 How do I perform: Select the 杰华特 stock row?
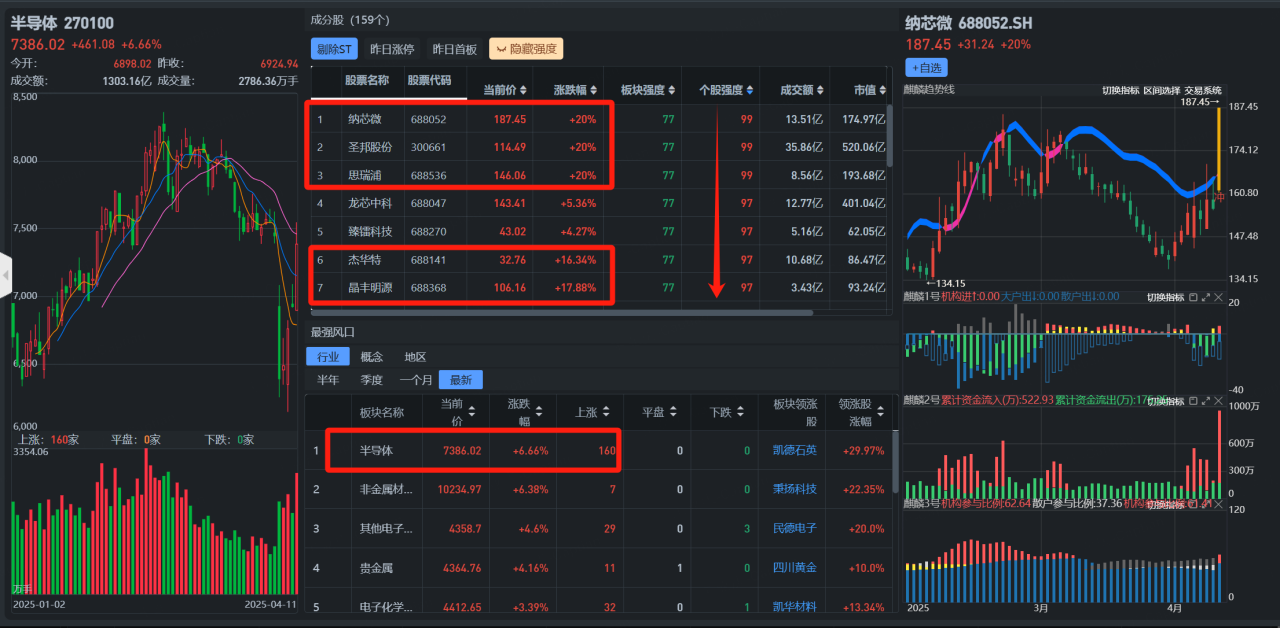point(598,260)
